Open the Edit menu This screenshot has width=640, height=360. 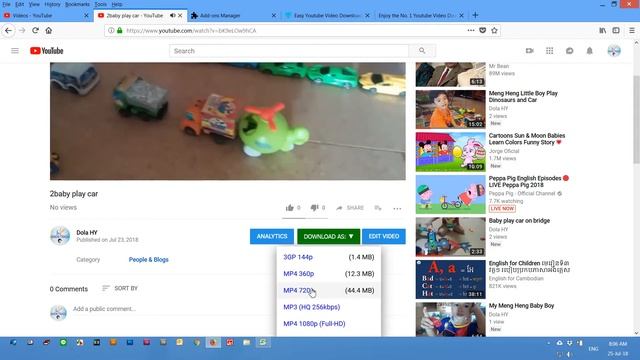coord(20,4)
